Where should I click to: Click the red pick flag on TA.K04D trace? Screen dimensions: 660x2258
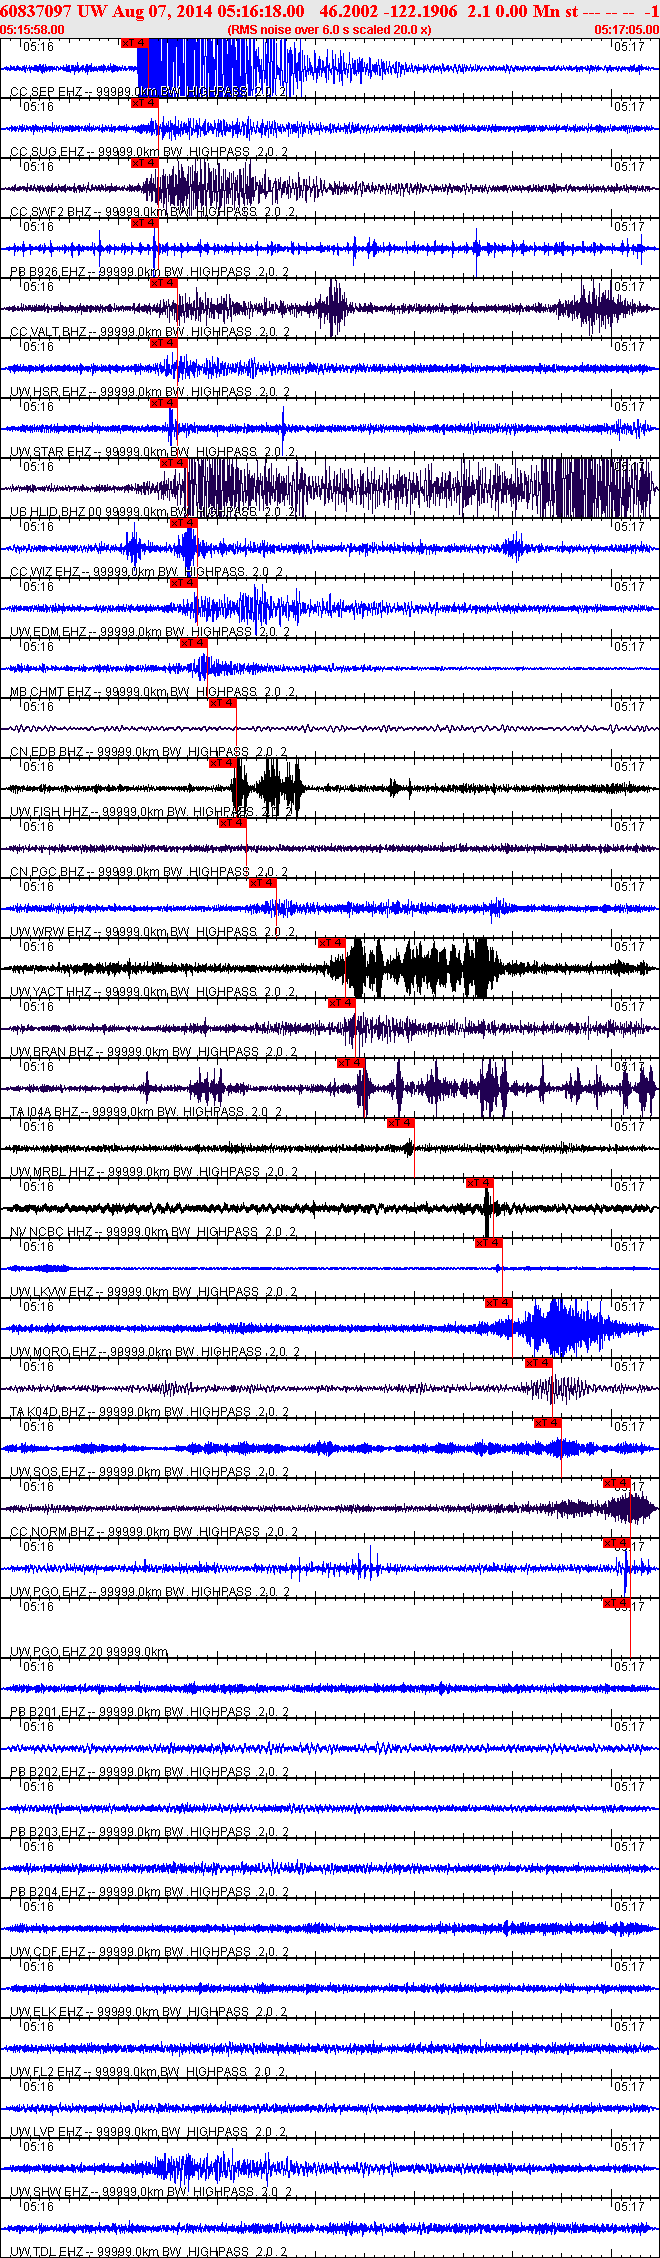(x=539, y=1363)
